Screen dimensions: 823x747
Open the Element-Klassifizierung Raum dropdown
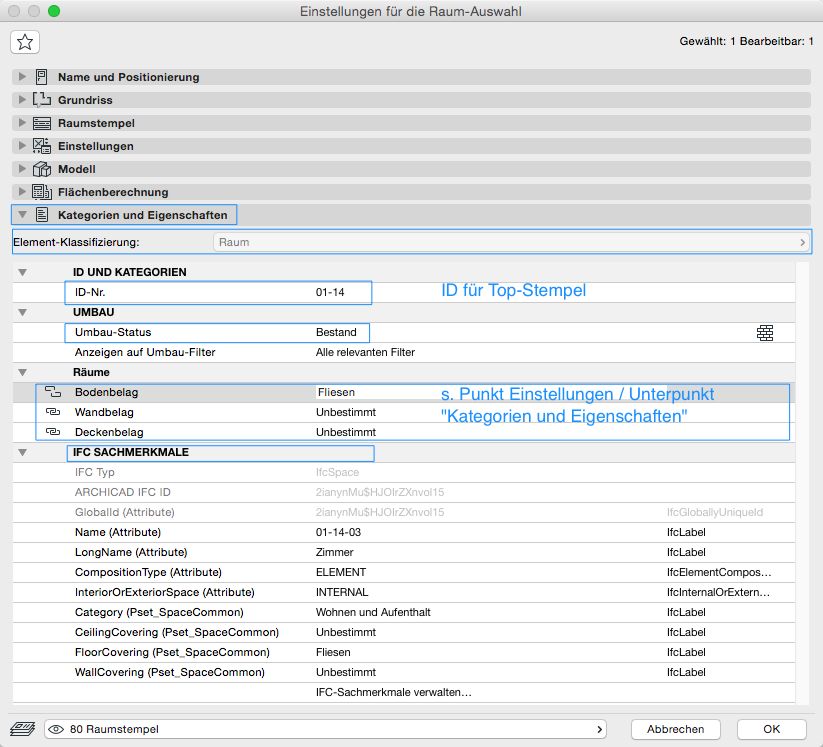point(510,242)
